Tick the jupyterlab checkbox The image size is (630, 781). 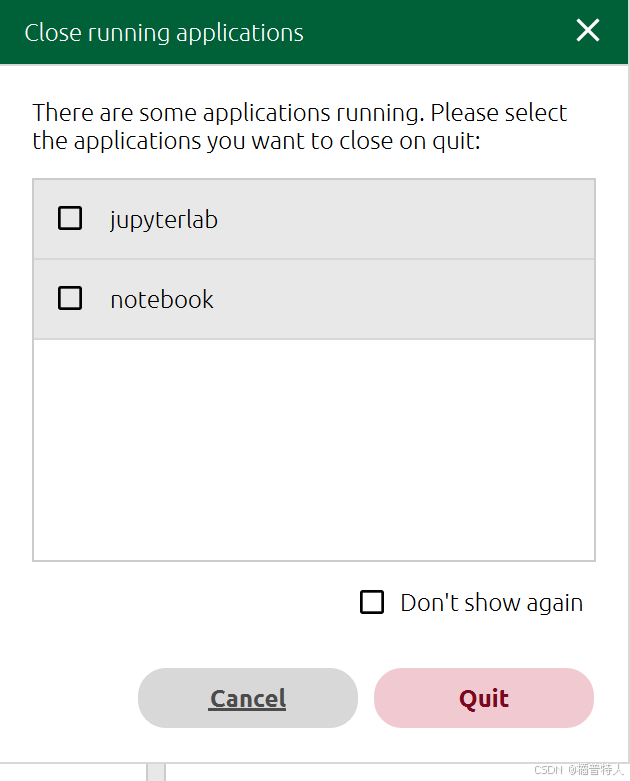pyautogui.click(x=70, y=218)
